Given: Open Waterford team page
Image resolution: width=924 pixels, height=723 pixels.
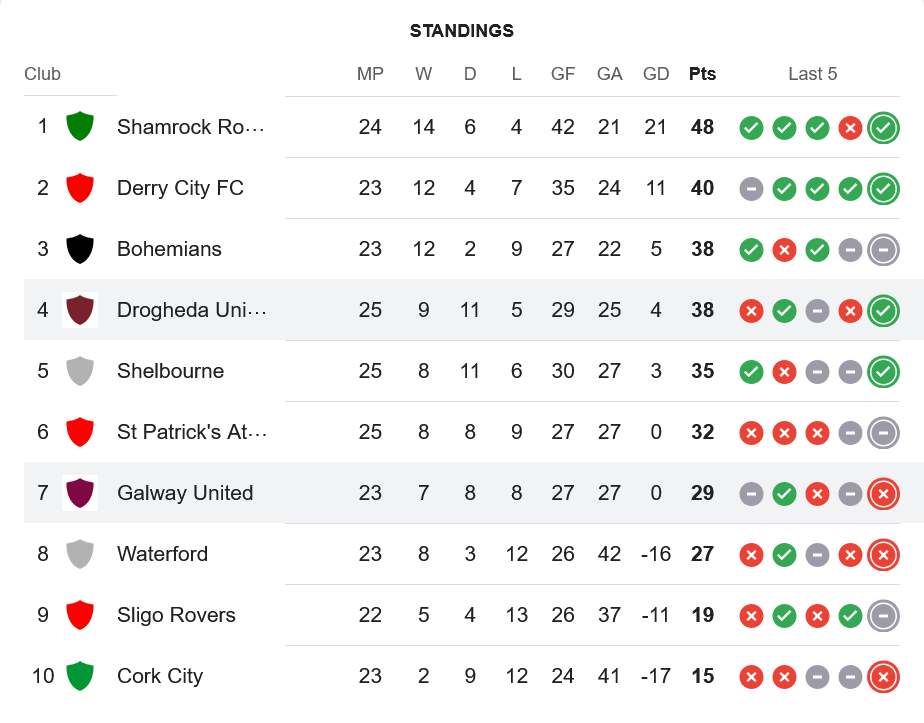Looking at the screenshot, I should click(162, 554).
